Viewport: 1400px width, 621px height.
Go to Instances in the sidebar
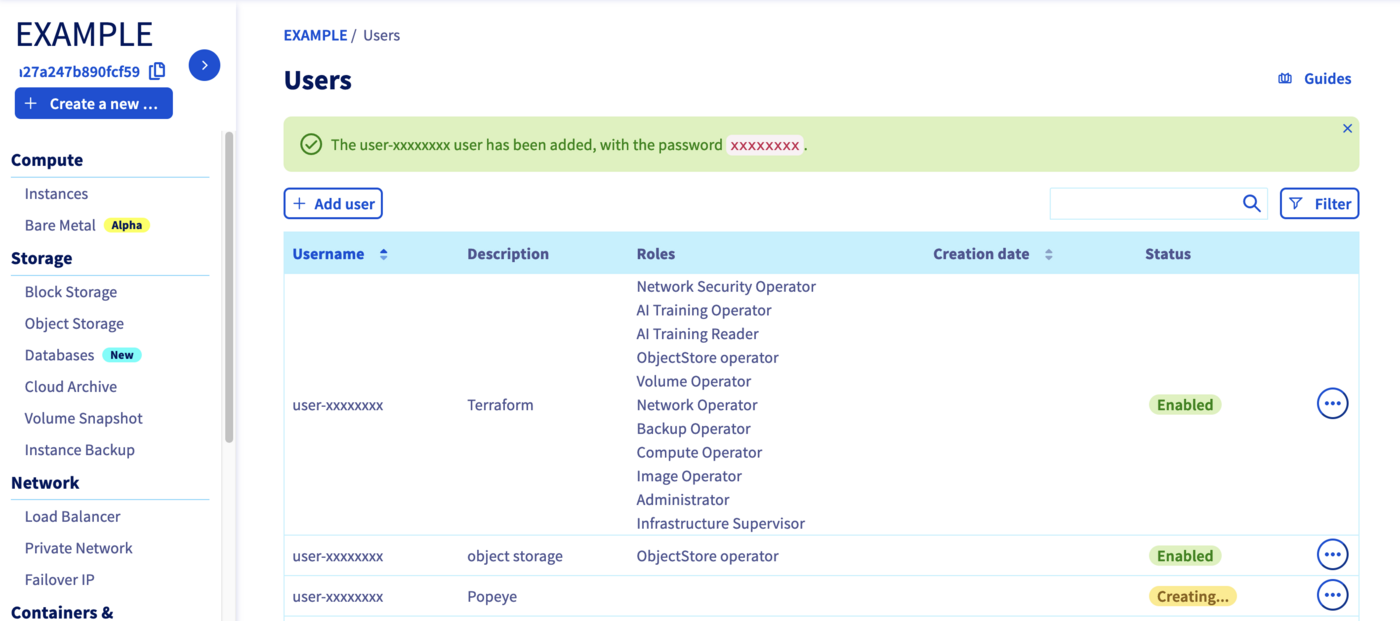tap(56, 194)
